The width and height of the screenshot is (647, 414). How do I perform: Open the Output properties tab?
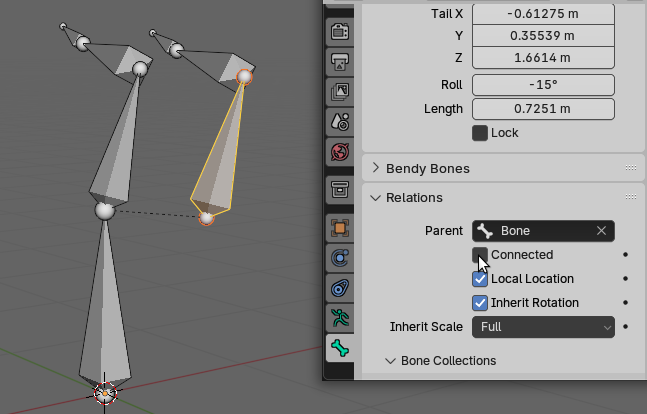340,62
